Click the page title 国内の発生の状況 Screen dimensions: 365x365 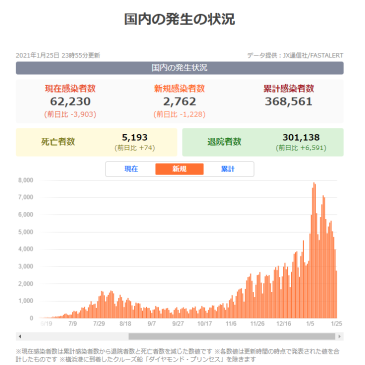180,19
